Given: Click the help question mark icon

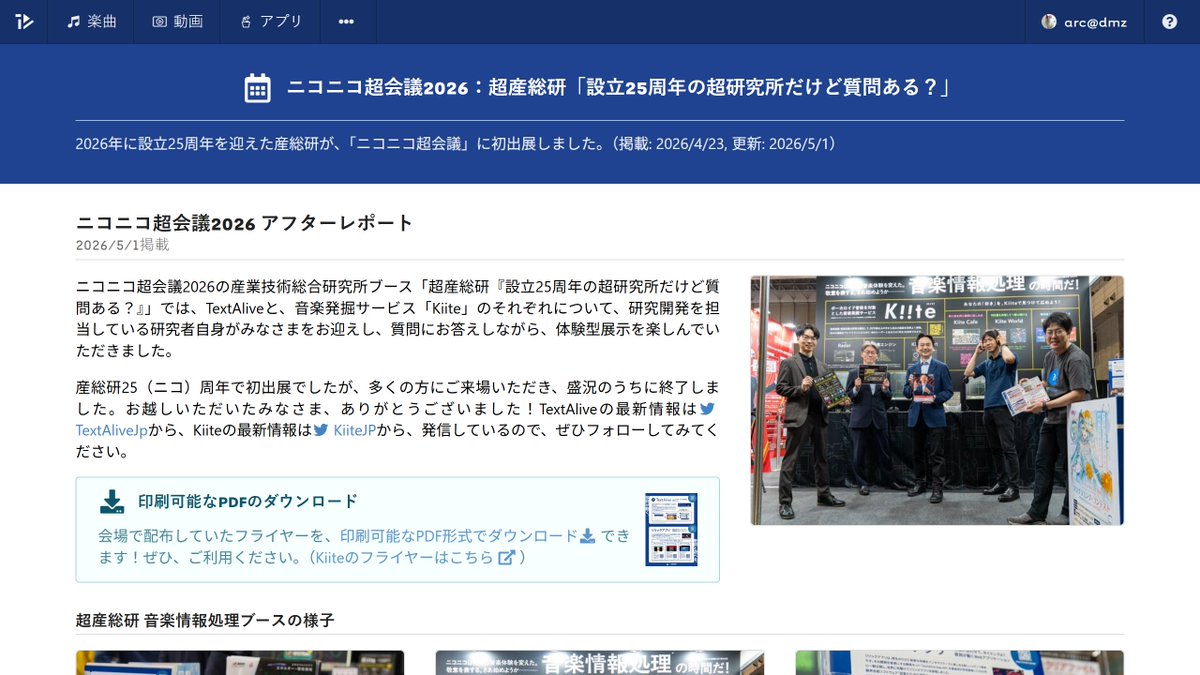Looking at the screenshot, I should point(1169,21).
